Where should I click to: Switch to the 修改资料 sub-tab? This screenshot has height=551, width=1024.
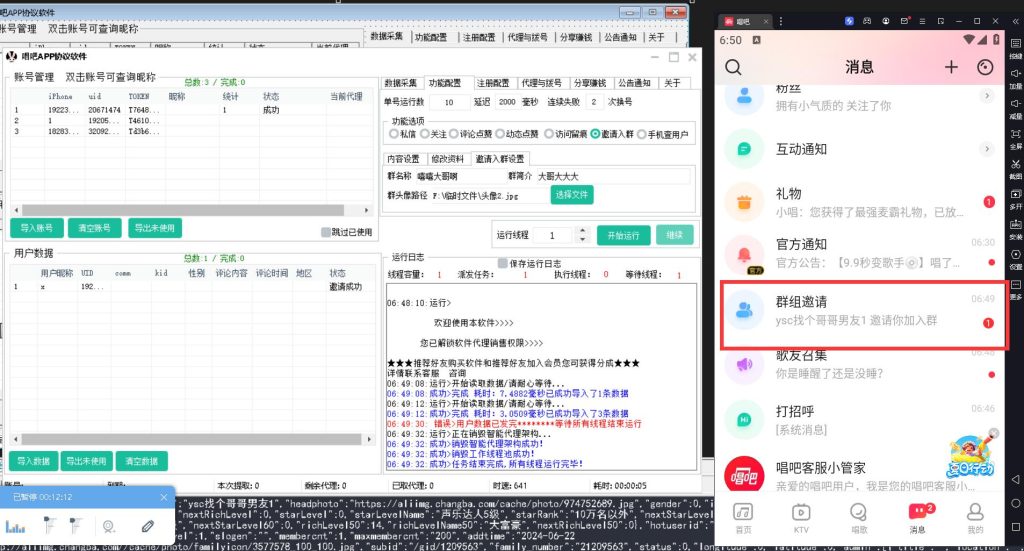(448, 158)
